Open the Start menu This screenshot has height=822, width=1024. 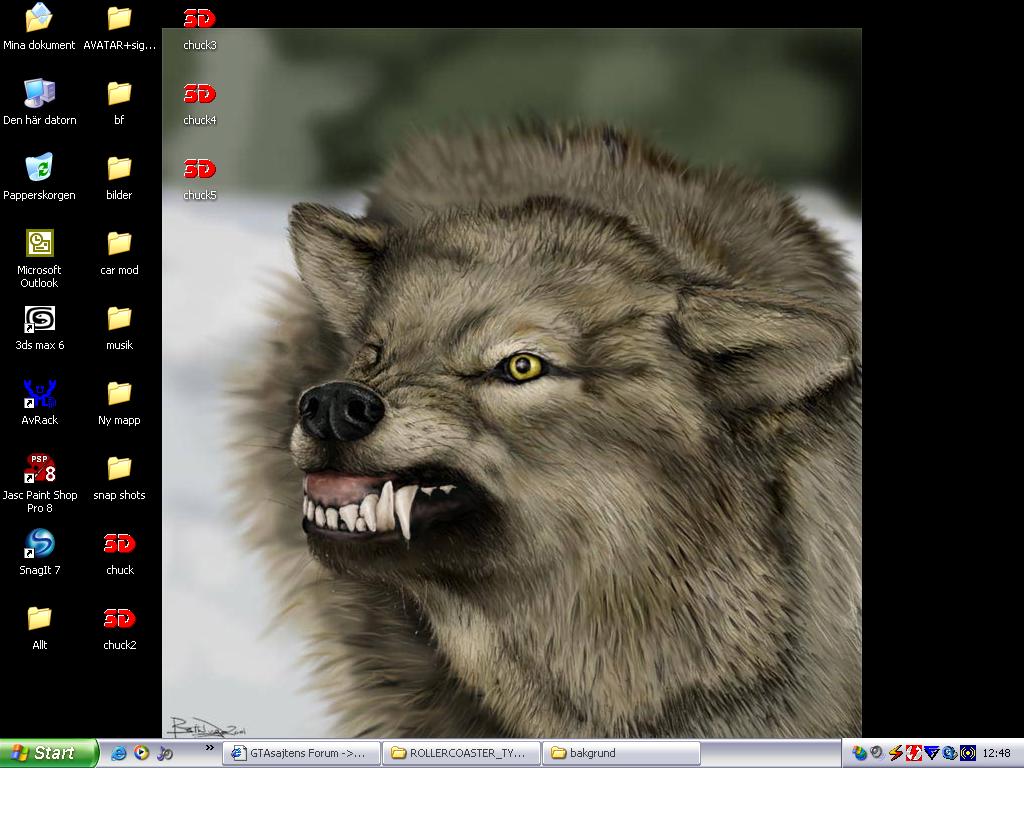coord(48,753)
